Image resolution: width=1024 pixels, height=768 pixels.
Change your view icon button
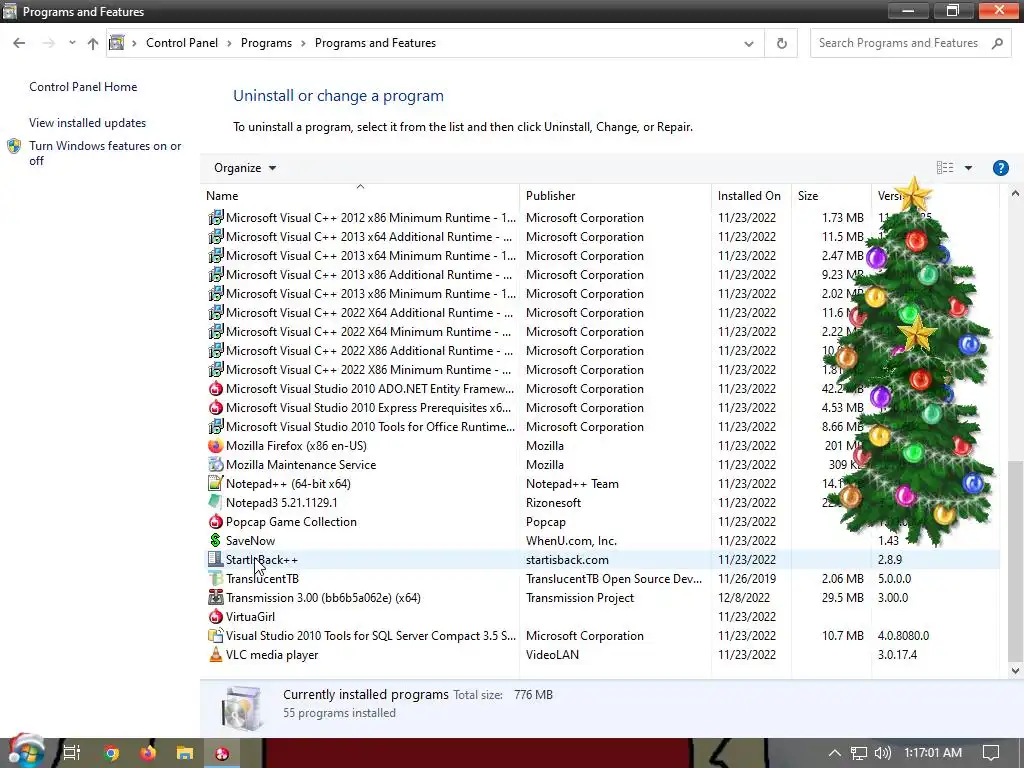[944, 168]
